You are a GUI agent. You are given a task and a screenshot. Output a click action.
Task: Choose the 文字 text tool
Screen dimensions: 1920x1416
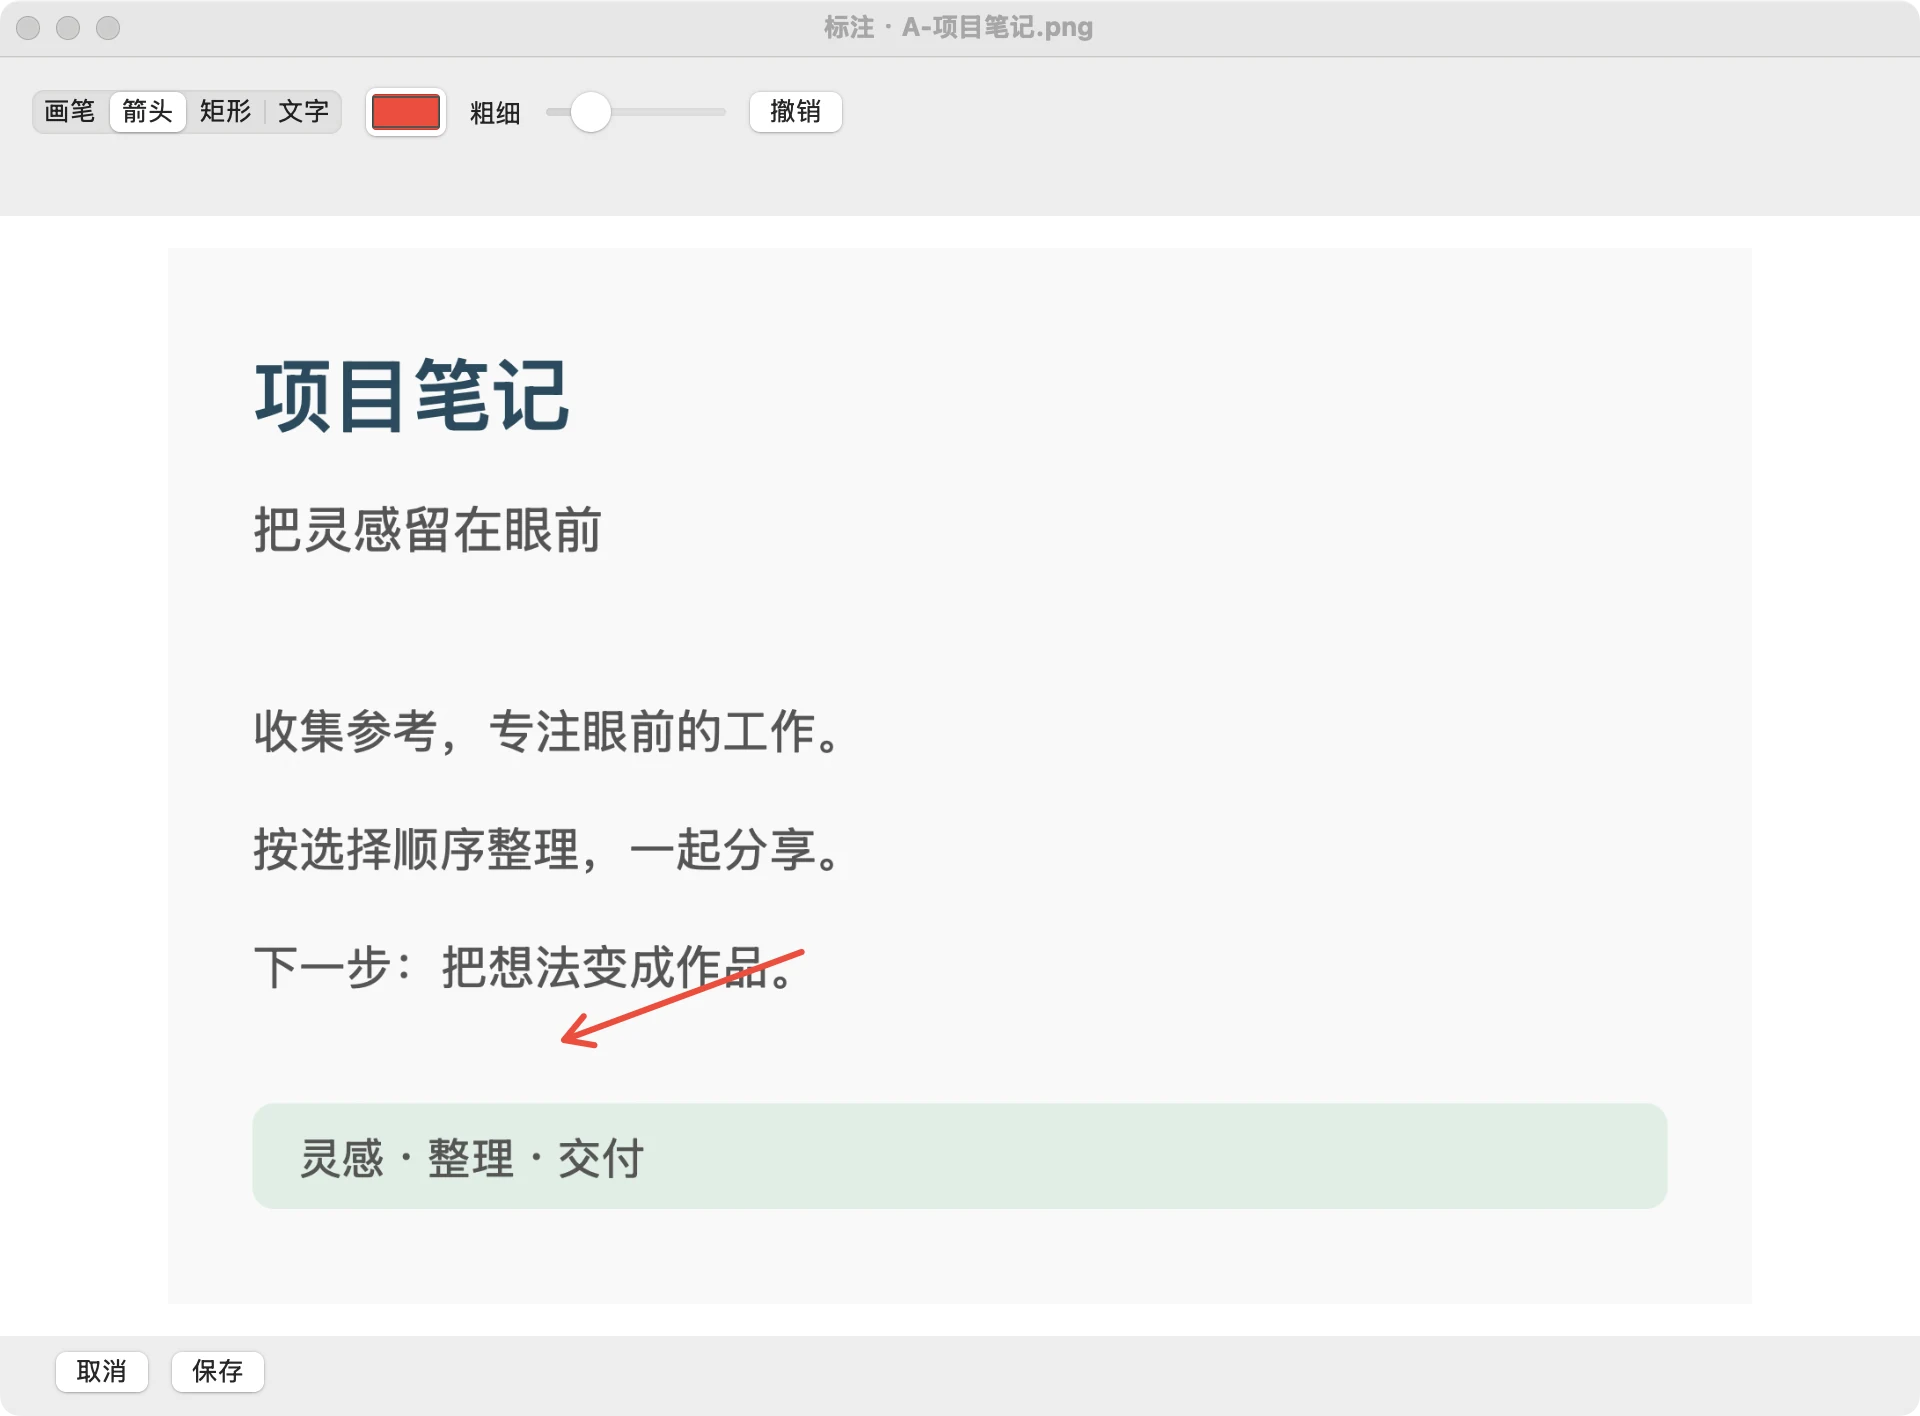pos(303,111)
